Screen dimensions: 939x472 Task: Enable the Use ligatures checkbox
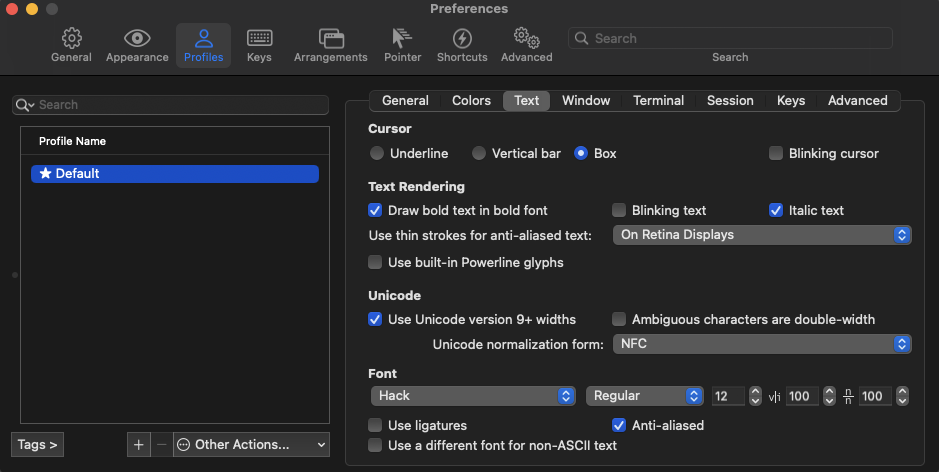click(x=375, y=425)
